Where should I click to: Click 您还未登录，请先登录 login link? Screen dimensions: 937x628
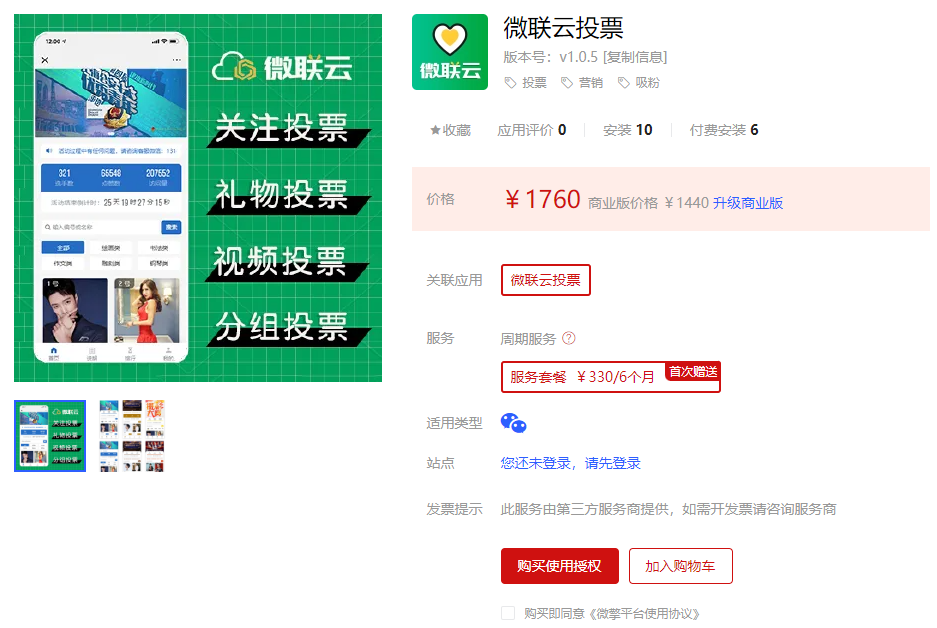571,463
